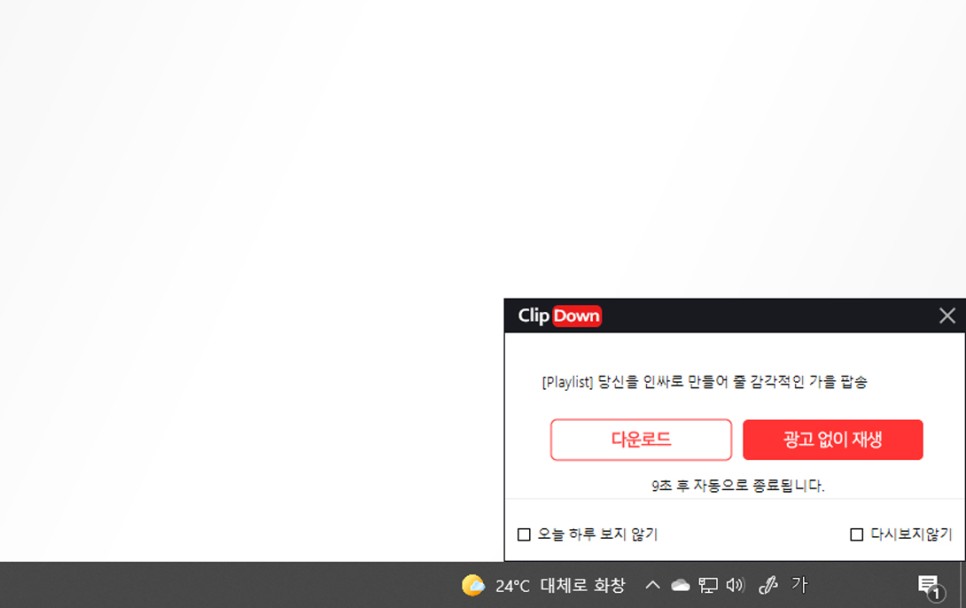The image size is (966, 608).
Task: Open the volume speaker icon
Action: (x=735, y=585)
